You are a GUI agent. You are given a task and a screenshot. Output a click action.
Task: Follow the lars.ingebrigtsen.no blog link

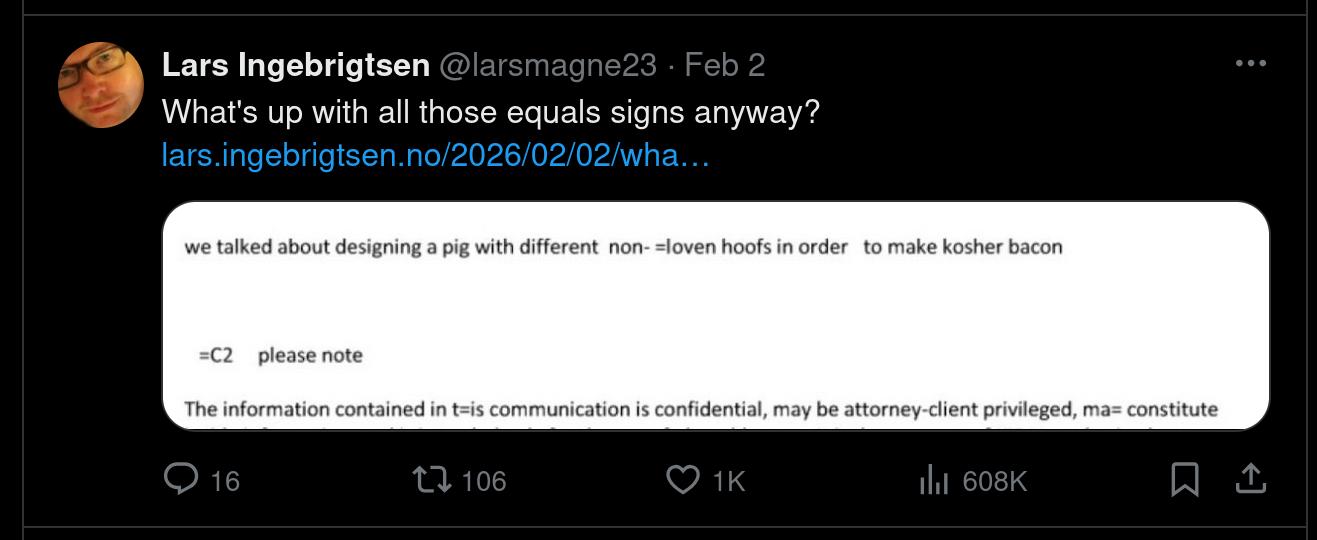point(435,156)
